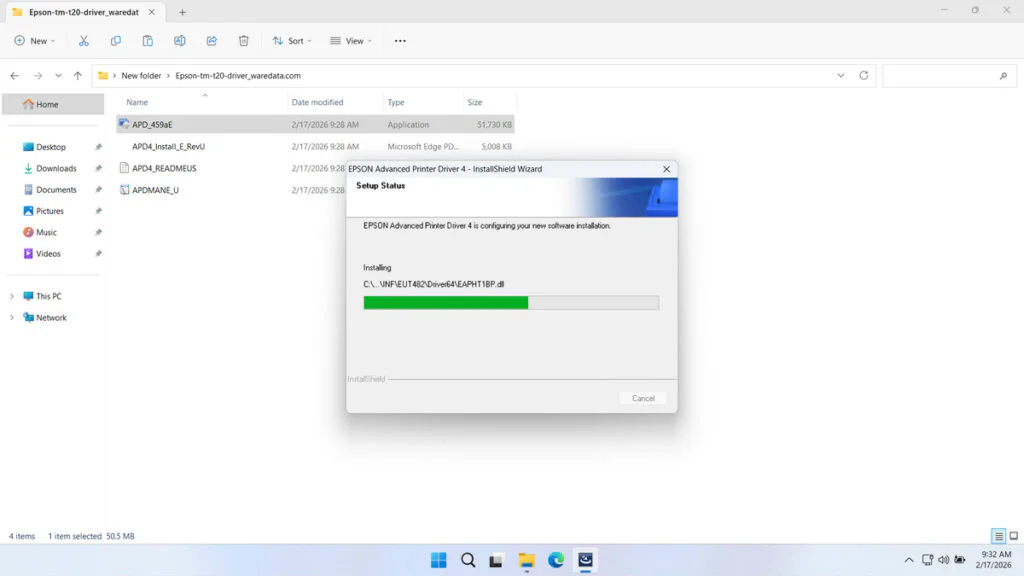Open the Downloads folder in the sidebar
This screenshot has width=1024, height=576.
click(x=54, y=168)
